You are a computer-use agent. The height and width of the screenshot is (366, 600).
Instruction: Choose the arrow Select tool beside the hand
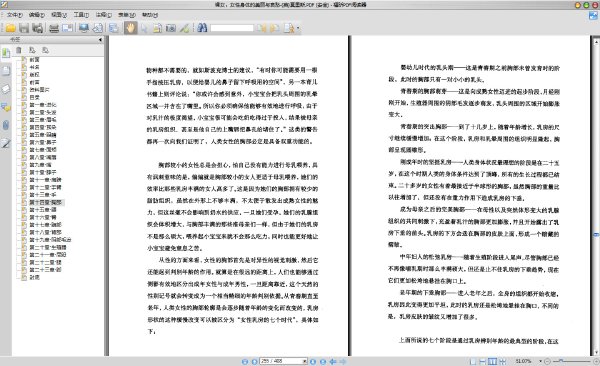click(144, 28)
